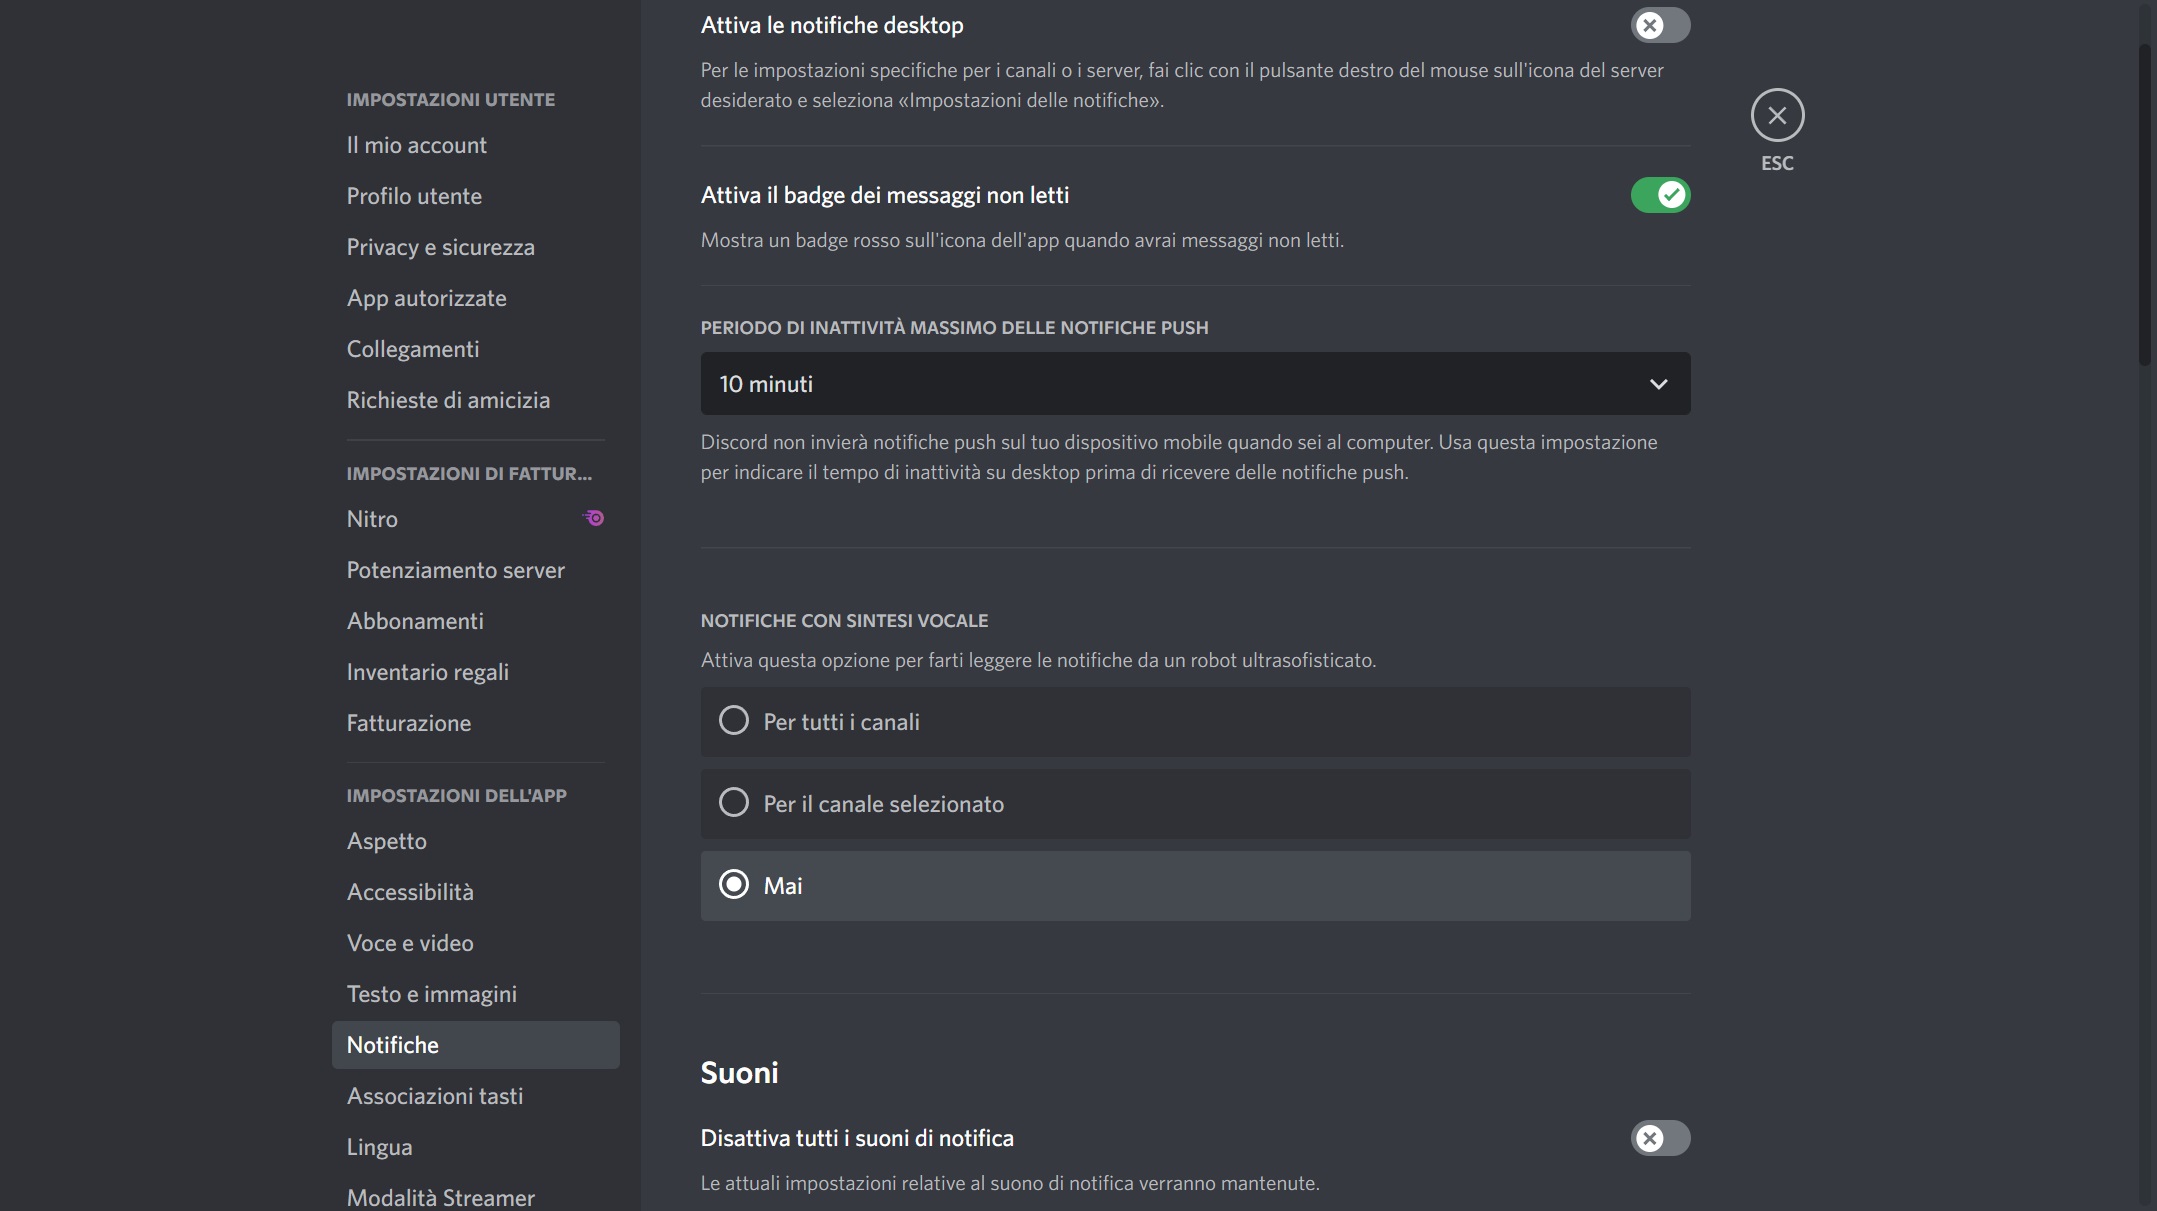Viewport: 2157px width, 1211px height.
Task: Select 'Per tutti i canali' for voice notifications
Action: 734,720
